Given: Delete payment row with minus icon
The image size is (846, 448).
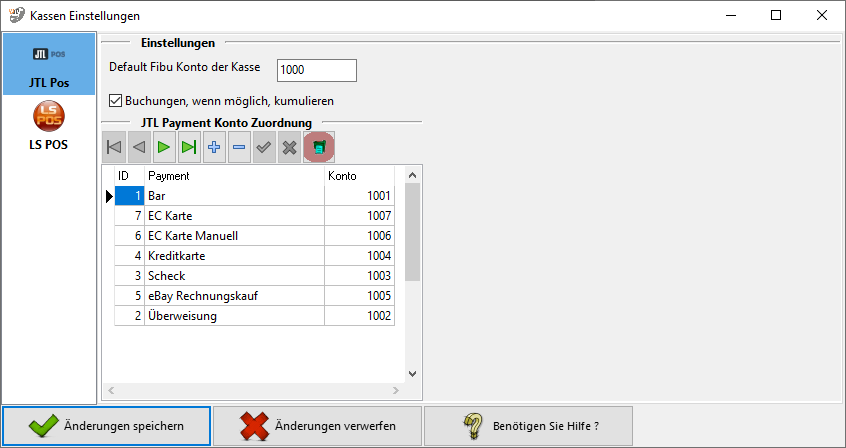Looking at the screenshot, I should [x=239, y=147].
